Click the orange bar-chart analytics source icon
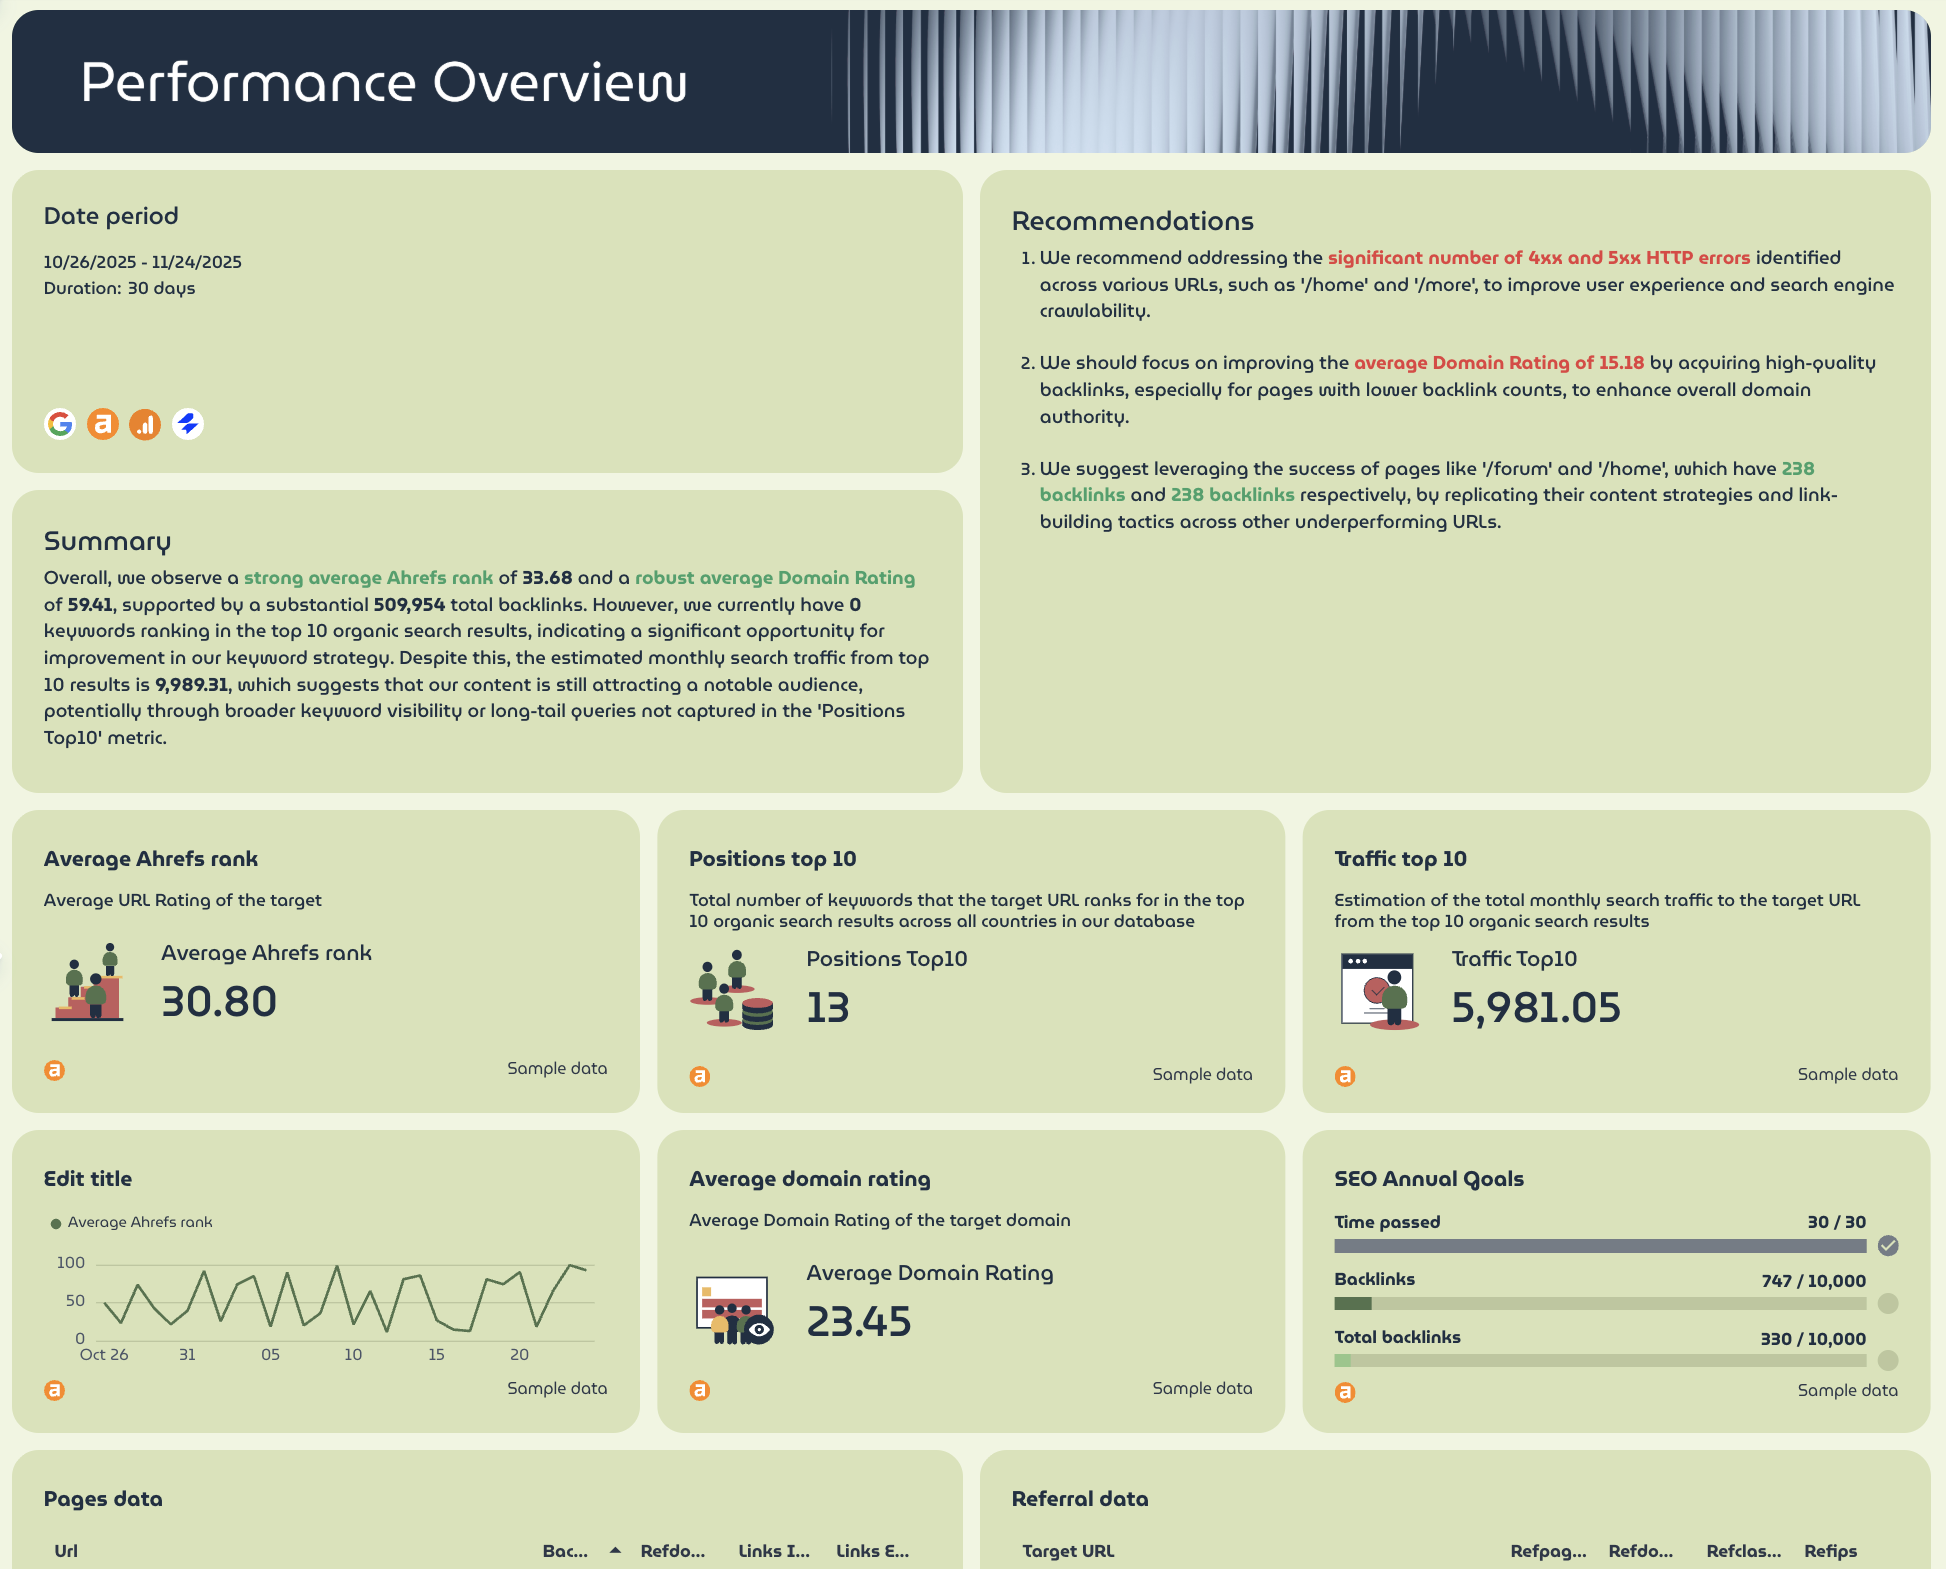Viewport: 1946px width, 1569px height. (x=146, y=424)
